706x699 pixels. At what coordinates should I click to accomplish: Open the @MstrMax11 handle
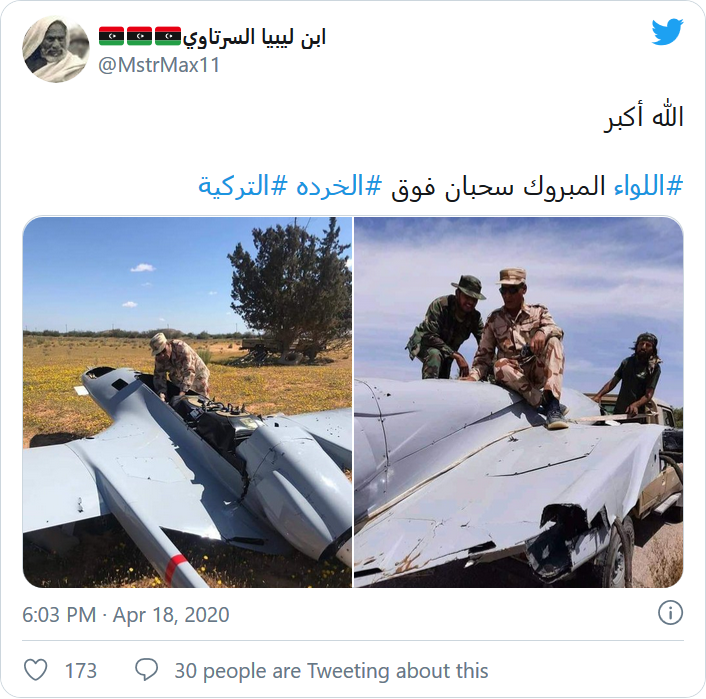click(x=159, y=65)
